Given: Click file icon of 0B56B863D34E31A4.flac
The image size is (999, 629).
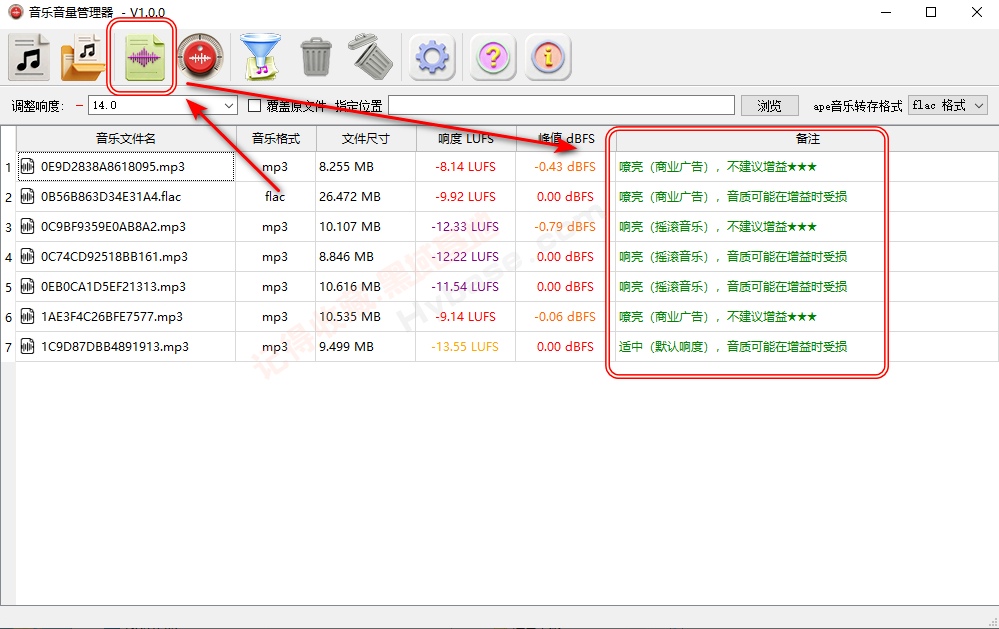Looking at the screenshot, I should (x=27, y=197).
